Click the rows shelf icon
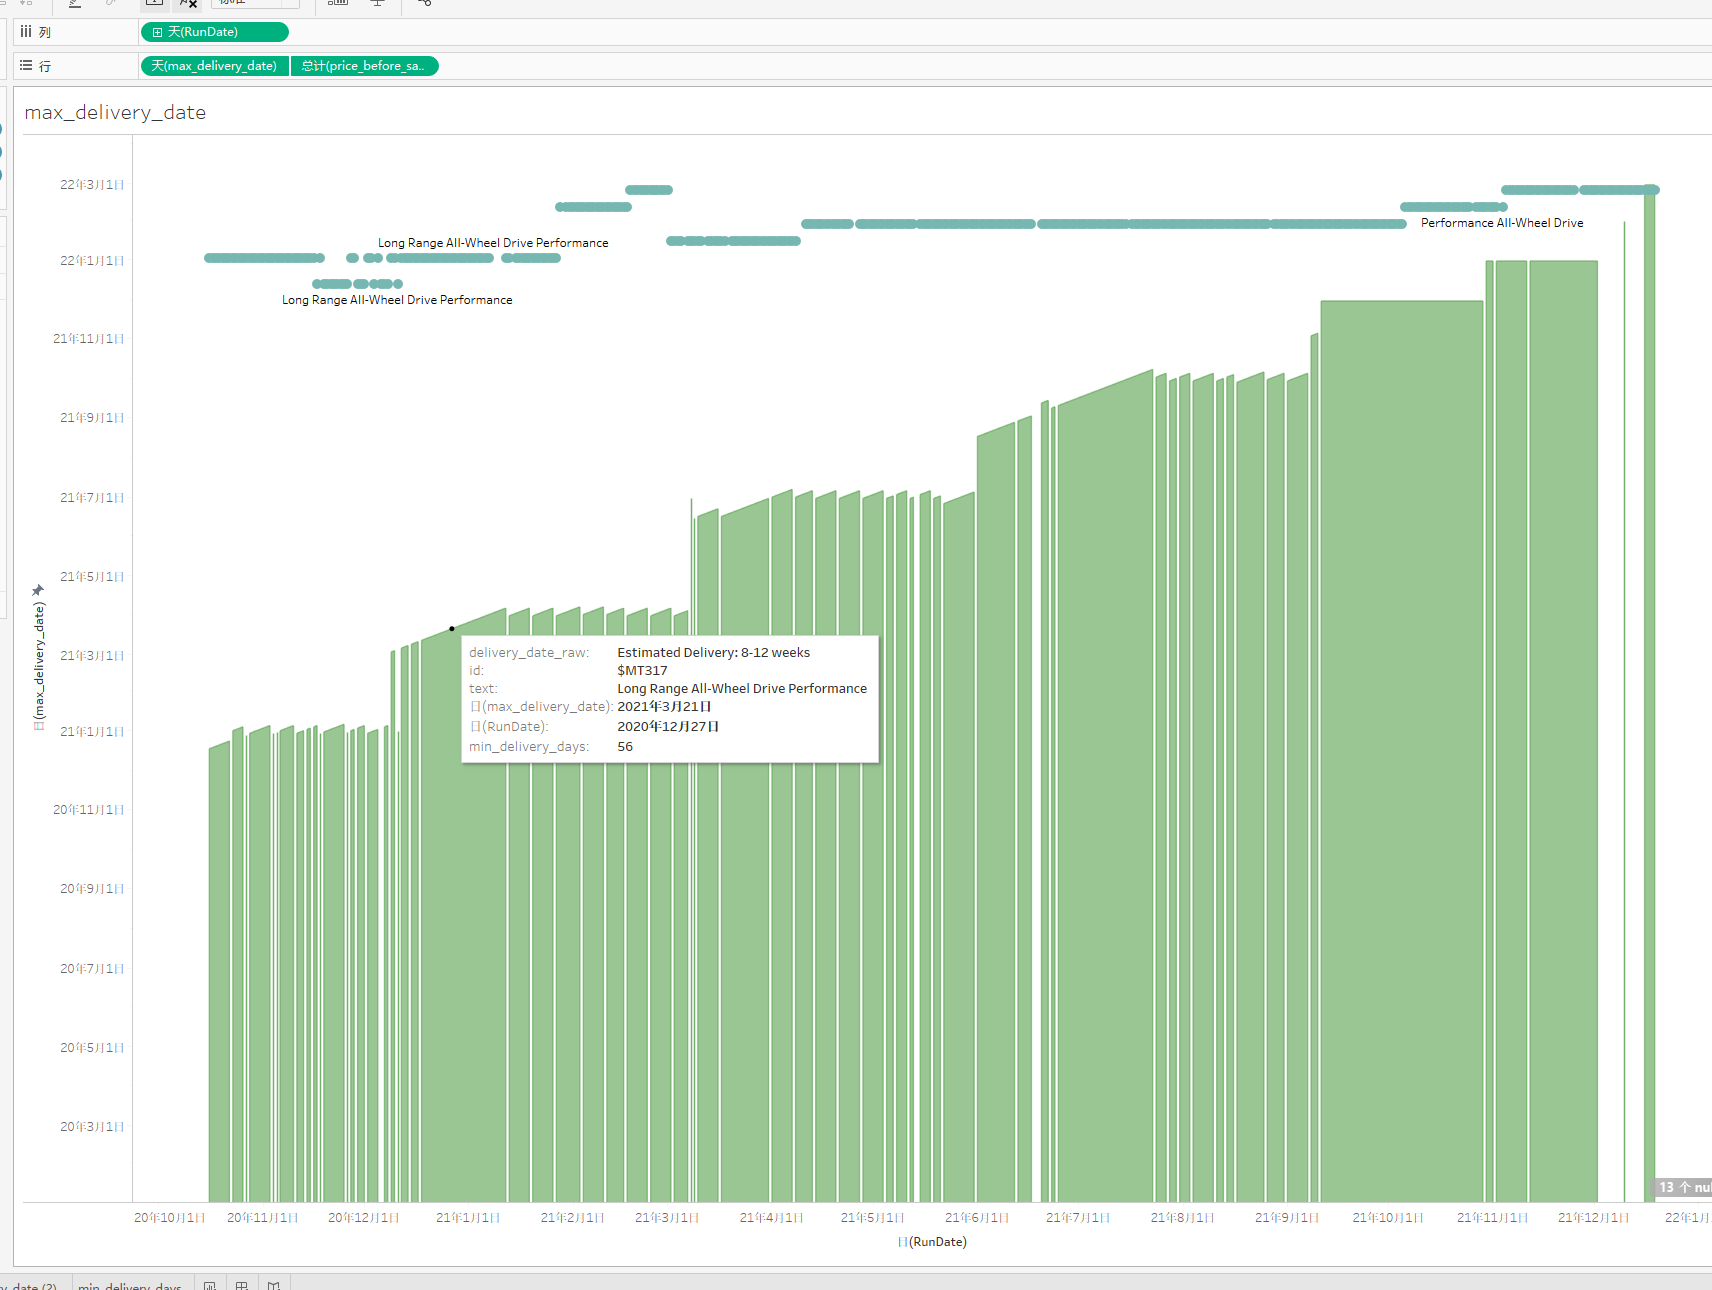This screenshot has height=1290, width=1712. 26,66
